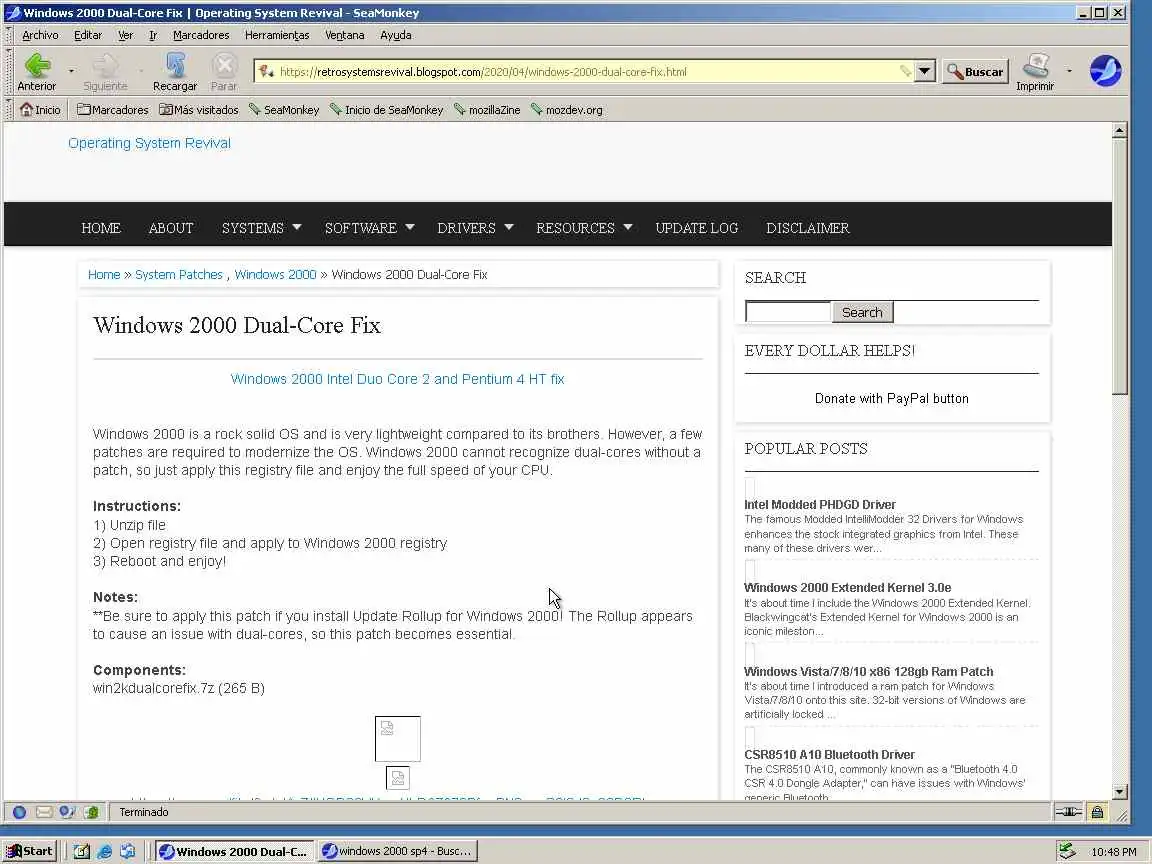Viewport: 1152px width, 864px height.
Task: Open the UPDATE LOG page
Action: pos(696,228)
